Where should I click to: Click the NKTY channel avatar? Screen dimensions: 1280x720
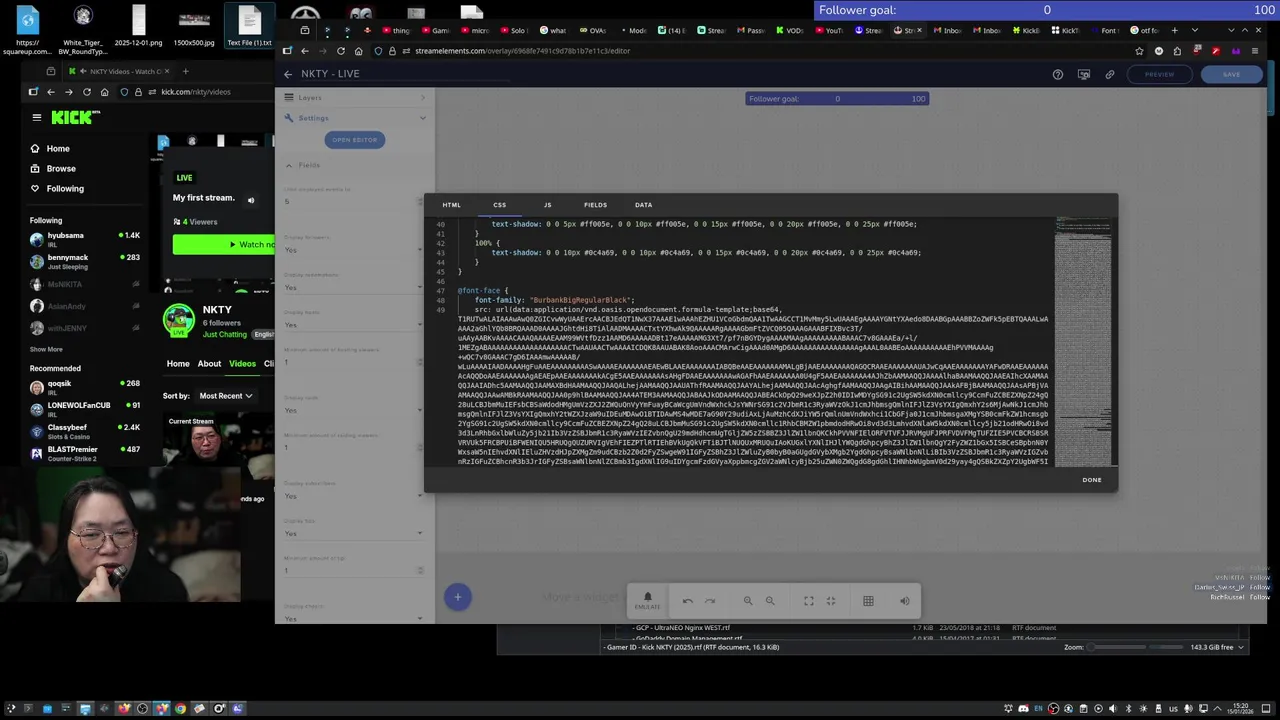point(179,319)
